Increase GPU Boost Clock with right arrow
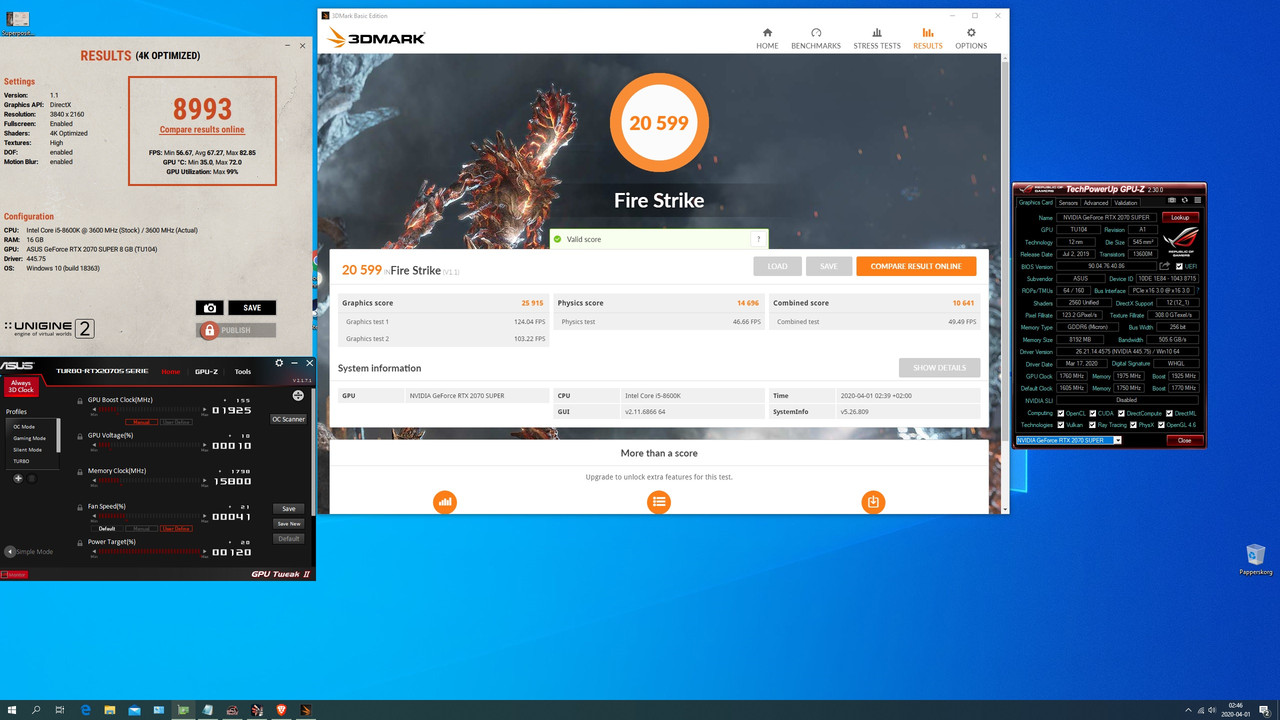1280x720 pixels. click(205, 410)
